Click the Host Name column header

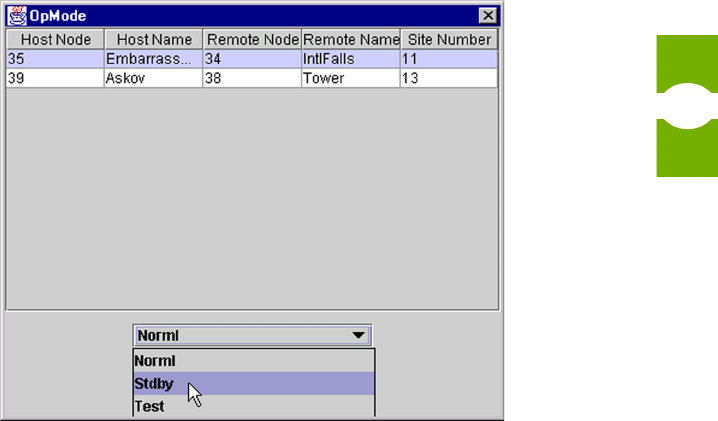pyautogui.click(x=154, y=39)
